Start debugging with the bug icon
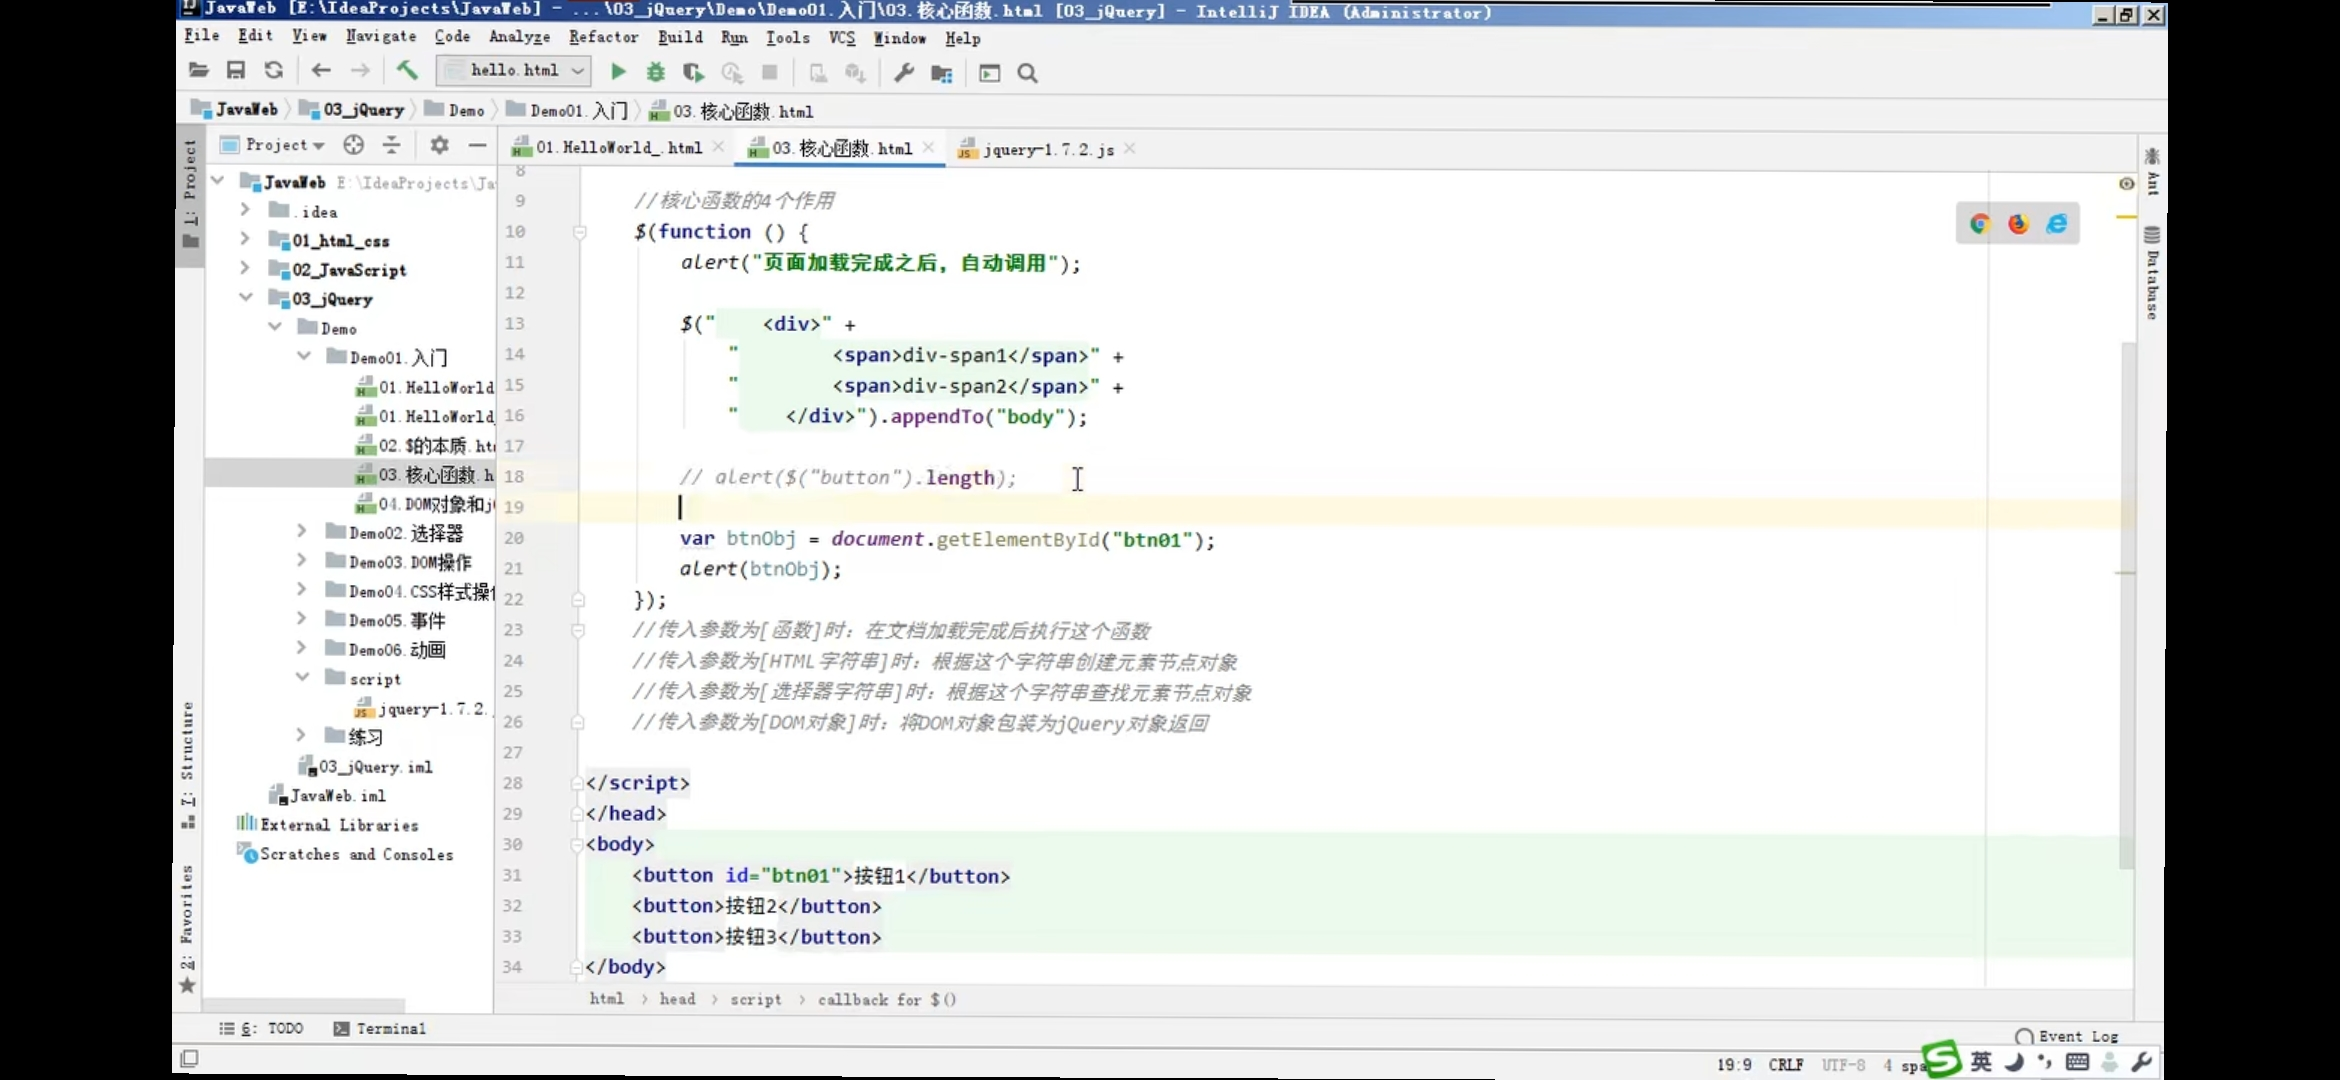The width and height of the screenshot is (2340, 1080). pos(655,72)
